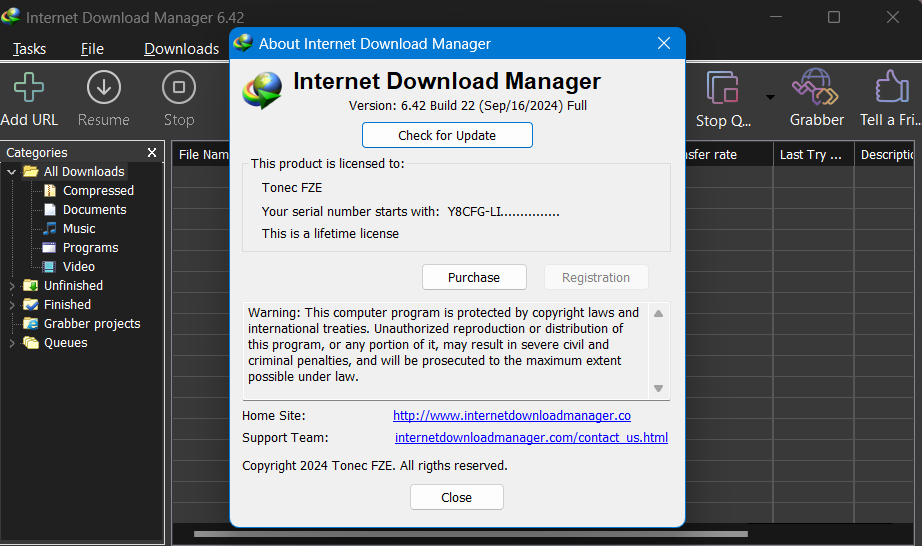Click the File Name column header
This screenshot has width=922, height=546.
pos(201,155)
